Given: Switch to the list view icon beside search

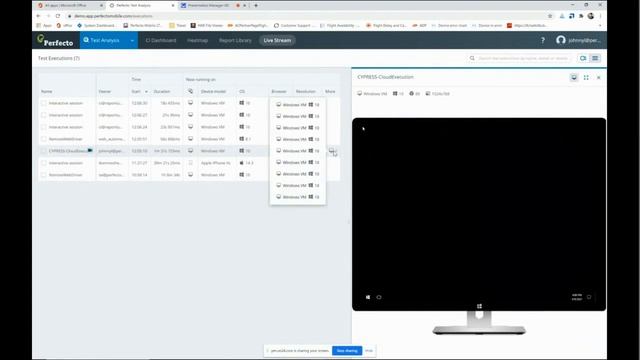Looking at the screenshot, I should click(595, 58).
